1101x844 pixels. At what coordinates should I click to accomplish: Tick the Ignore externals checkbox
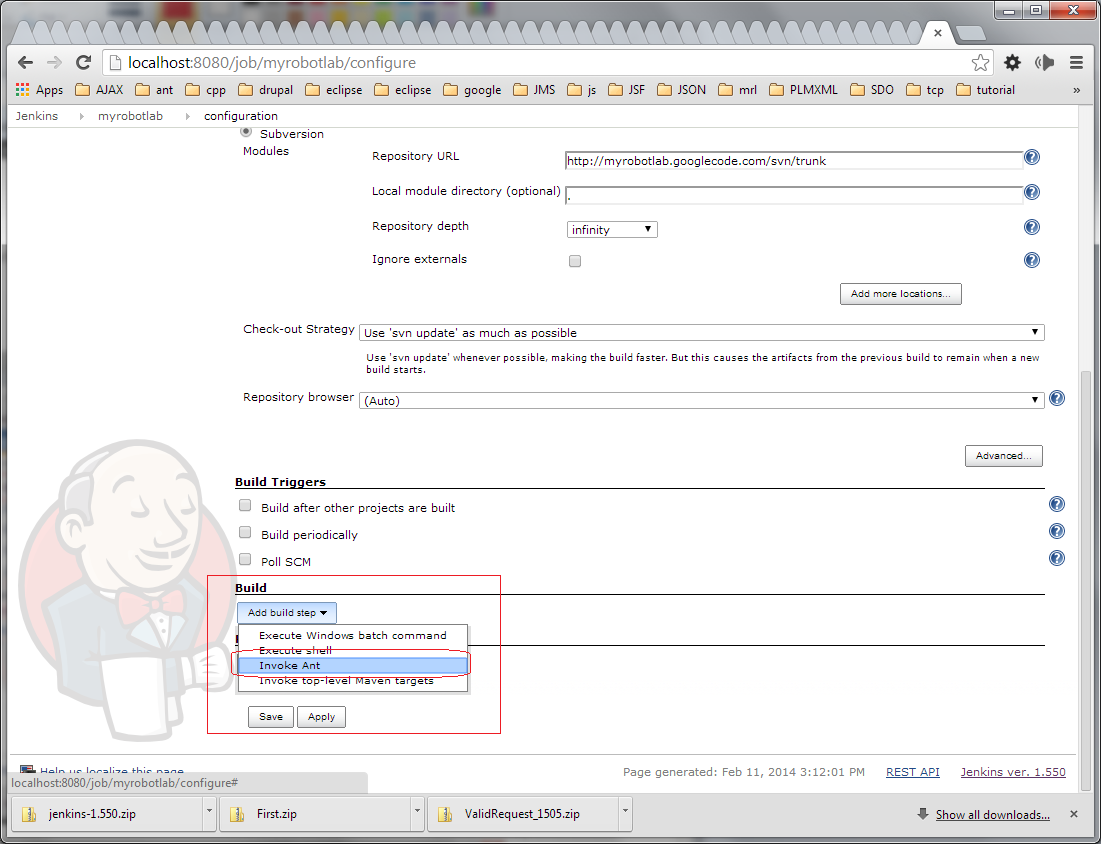point(575,261)
